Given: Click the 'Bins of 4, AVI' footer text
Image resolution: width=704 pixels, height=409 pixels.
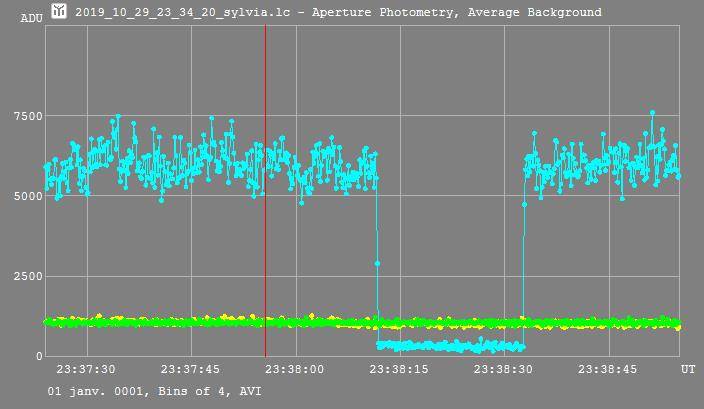Looking at the screenshot, I should [x=209, y=391].
